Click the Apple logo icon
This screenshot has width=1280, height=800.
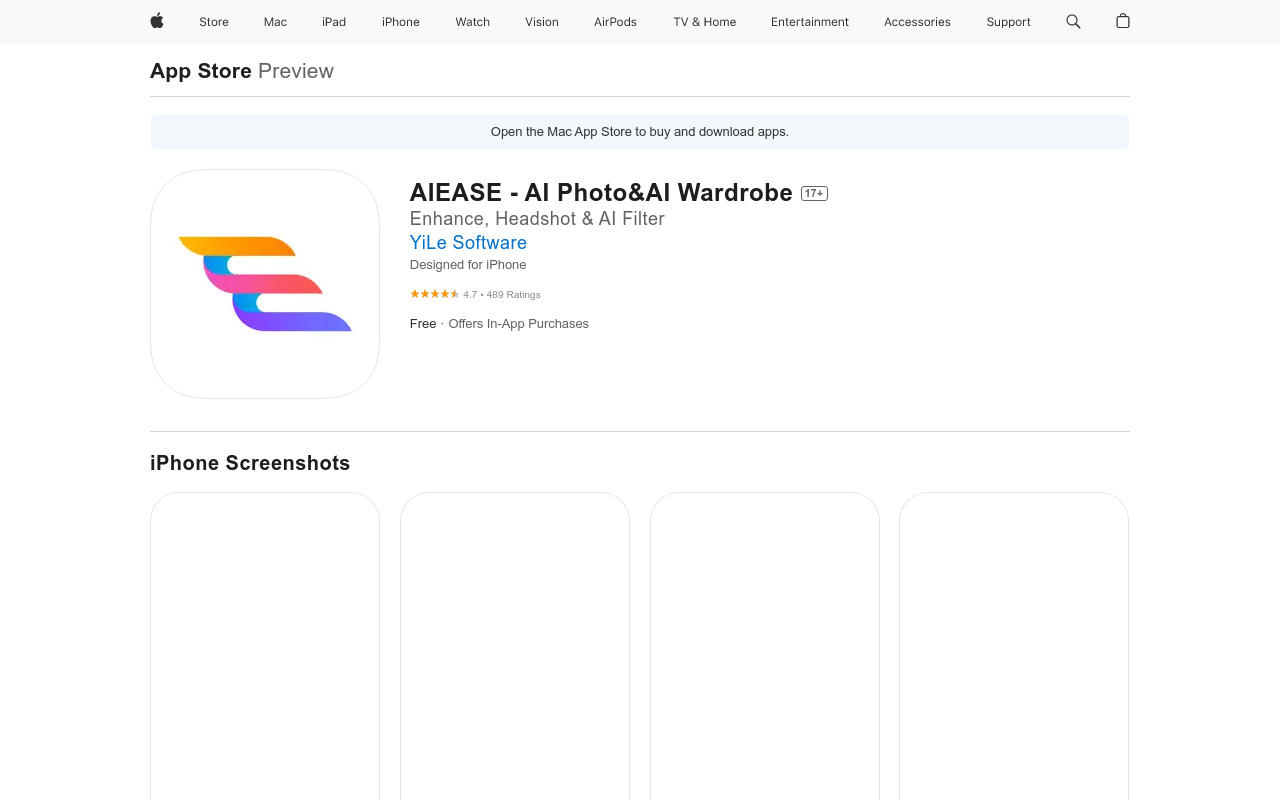point(157,21)
